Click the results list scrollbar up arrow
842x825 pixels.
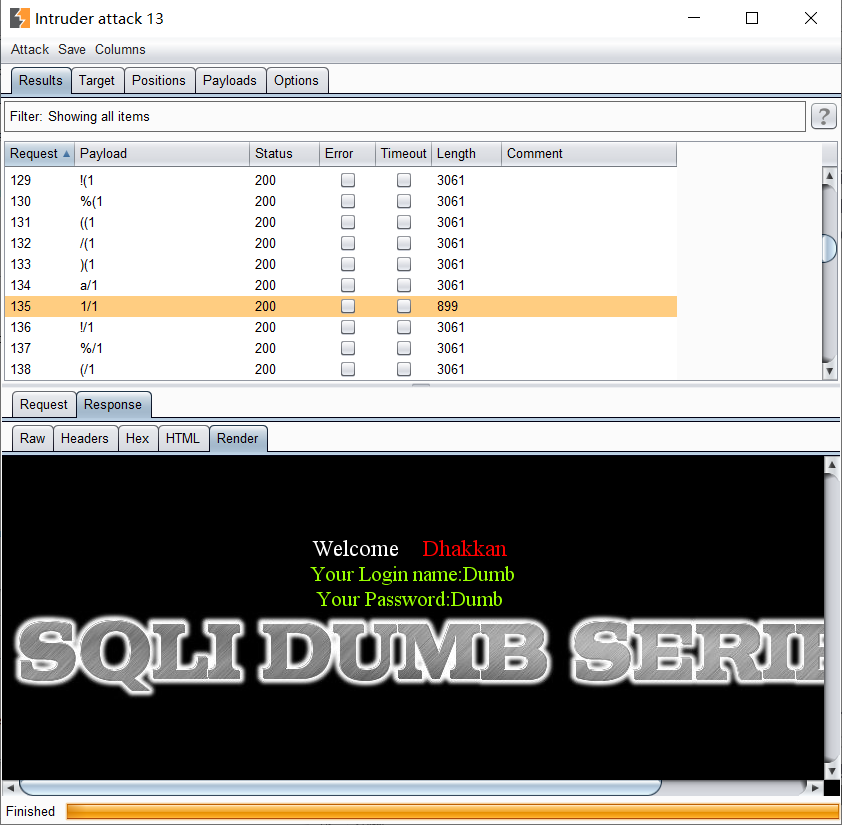(x=829, y=175)
